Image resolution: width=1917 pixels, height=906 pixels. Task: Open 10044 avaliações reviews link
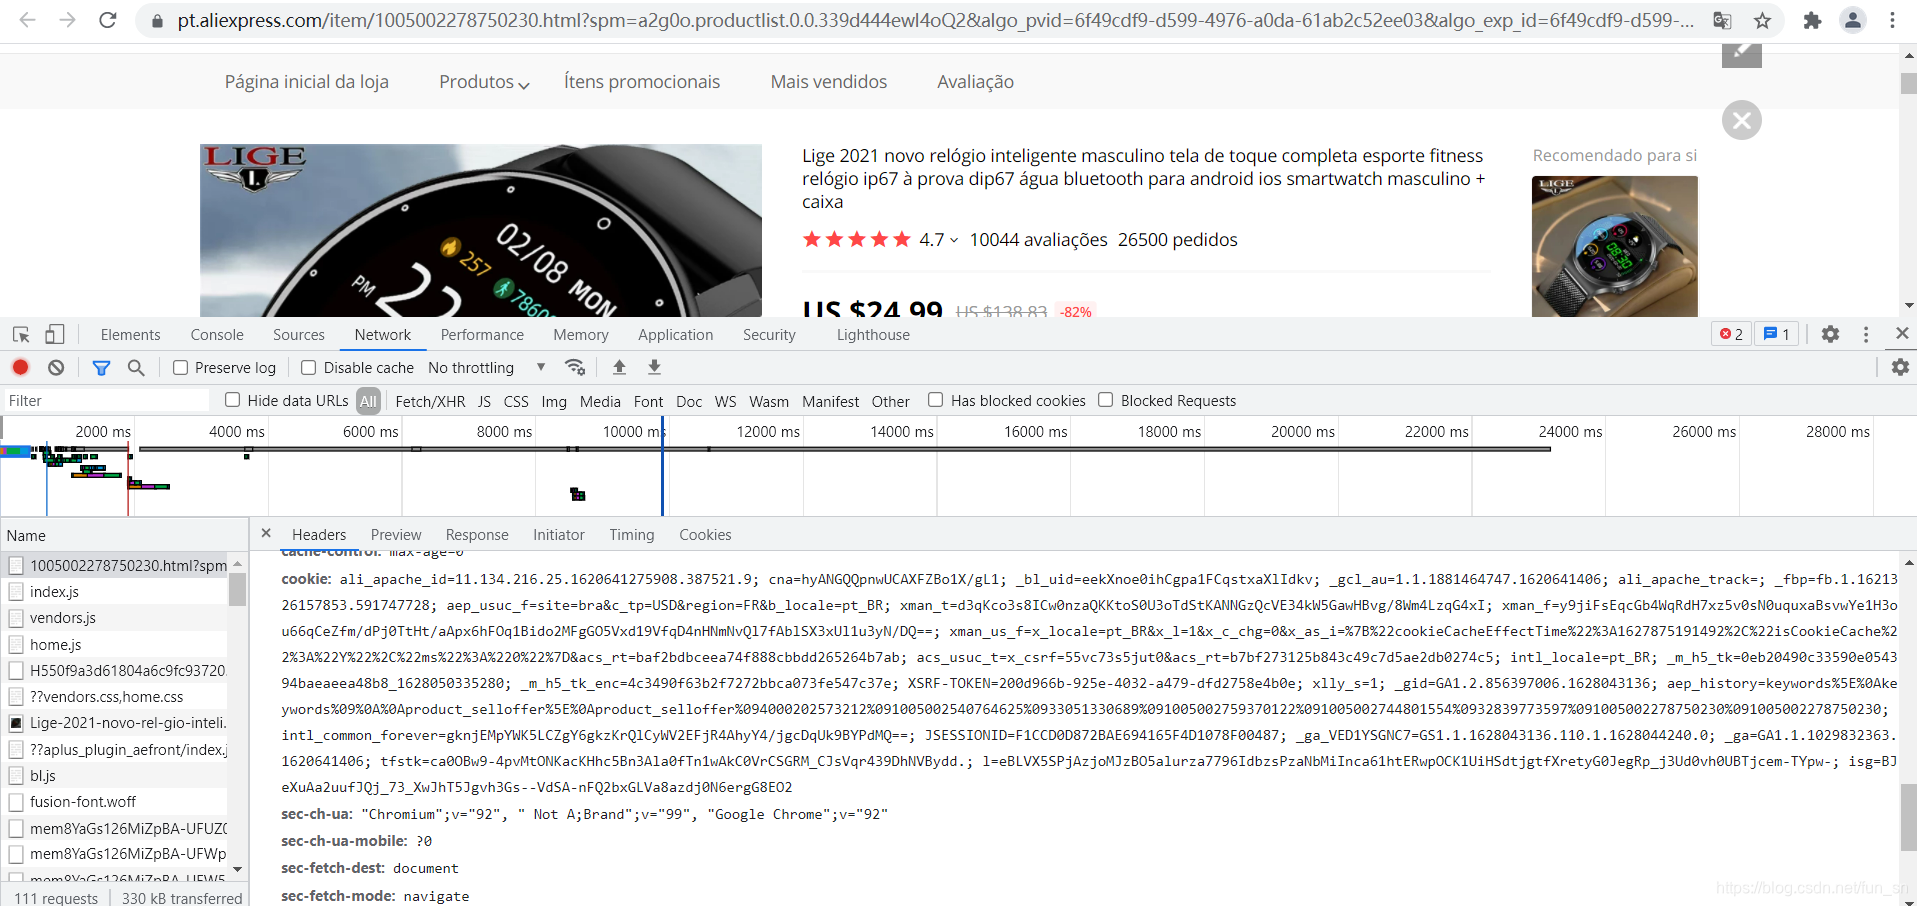1038,240
